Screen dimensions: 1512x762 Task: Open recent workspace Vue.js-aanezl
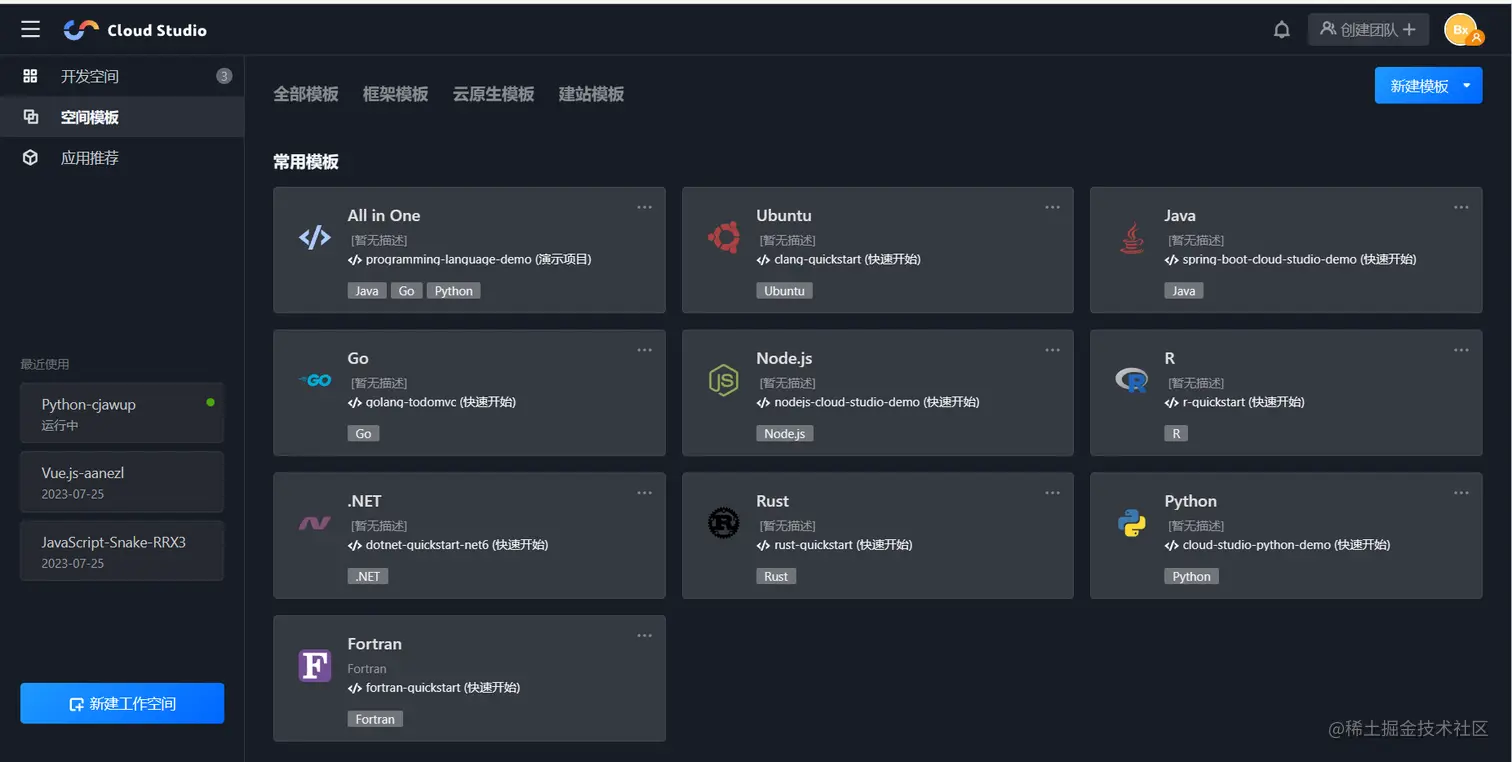coord(122,482)
